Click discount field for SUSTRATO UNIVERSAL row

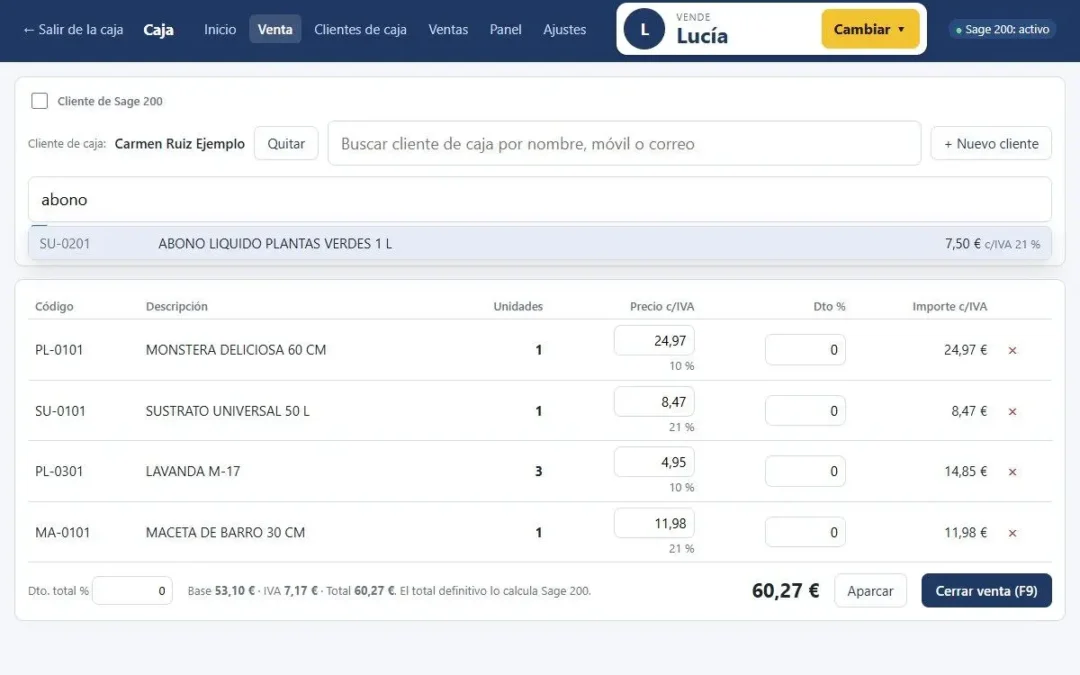click(805, 411)
